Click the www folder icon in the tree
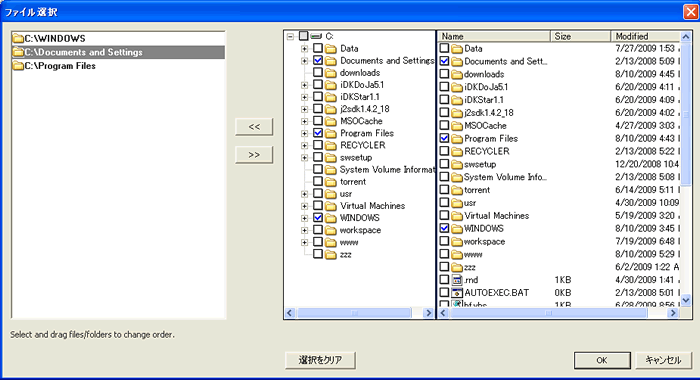 (x=331, y=242)
